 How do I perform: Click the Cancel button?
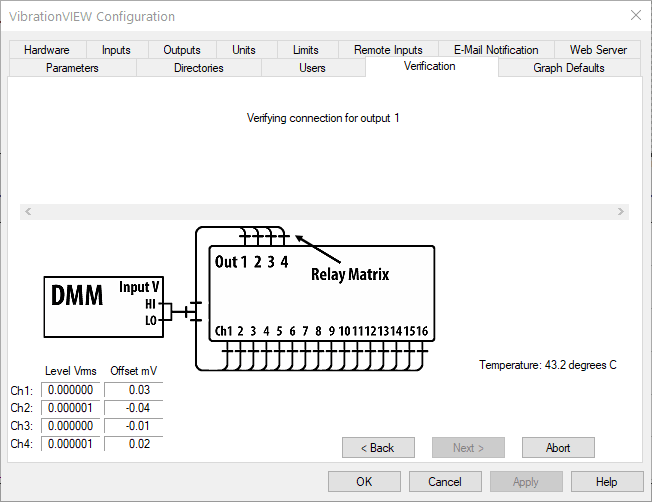(445, 482)
